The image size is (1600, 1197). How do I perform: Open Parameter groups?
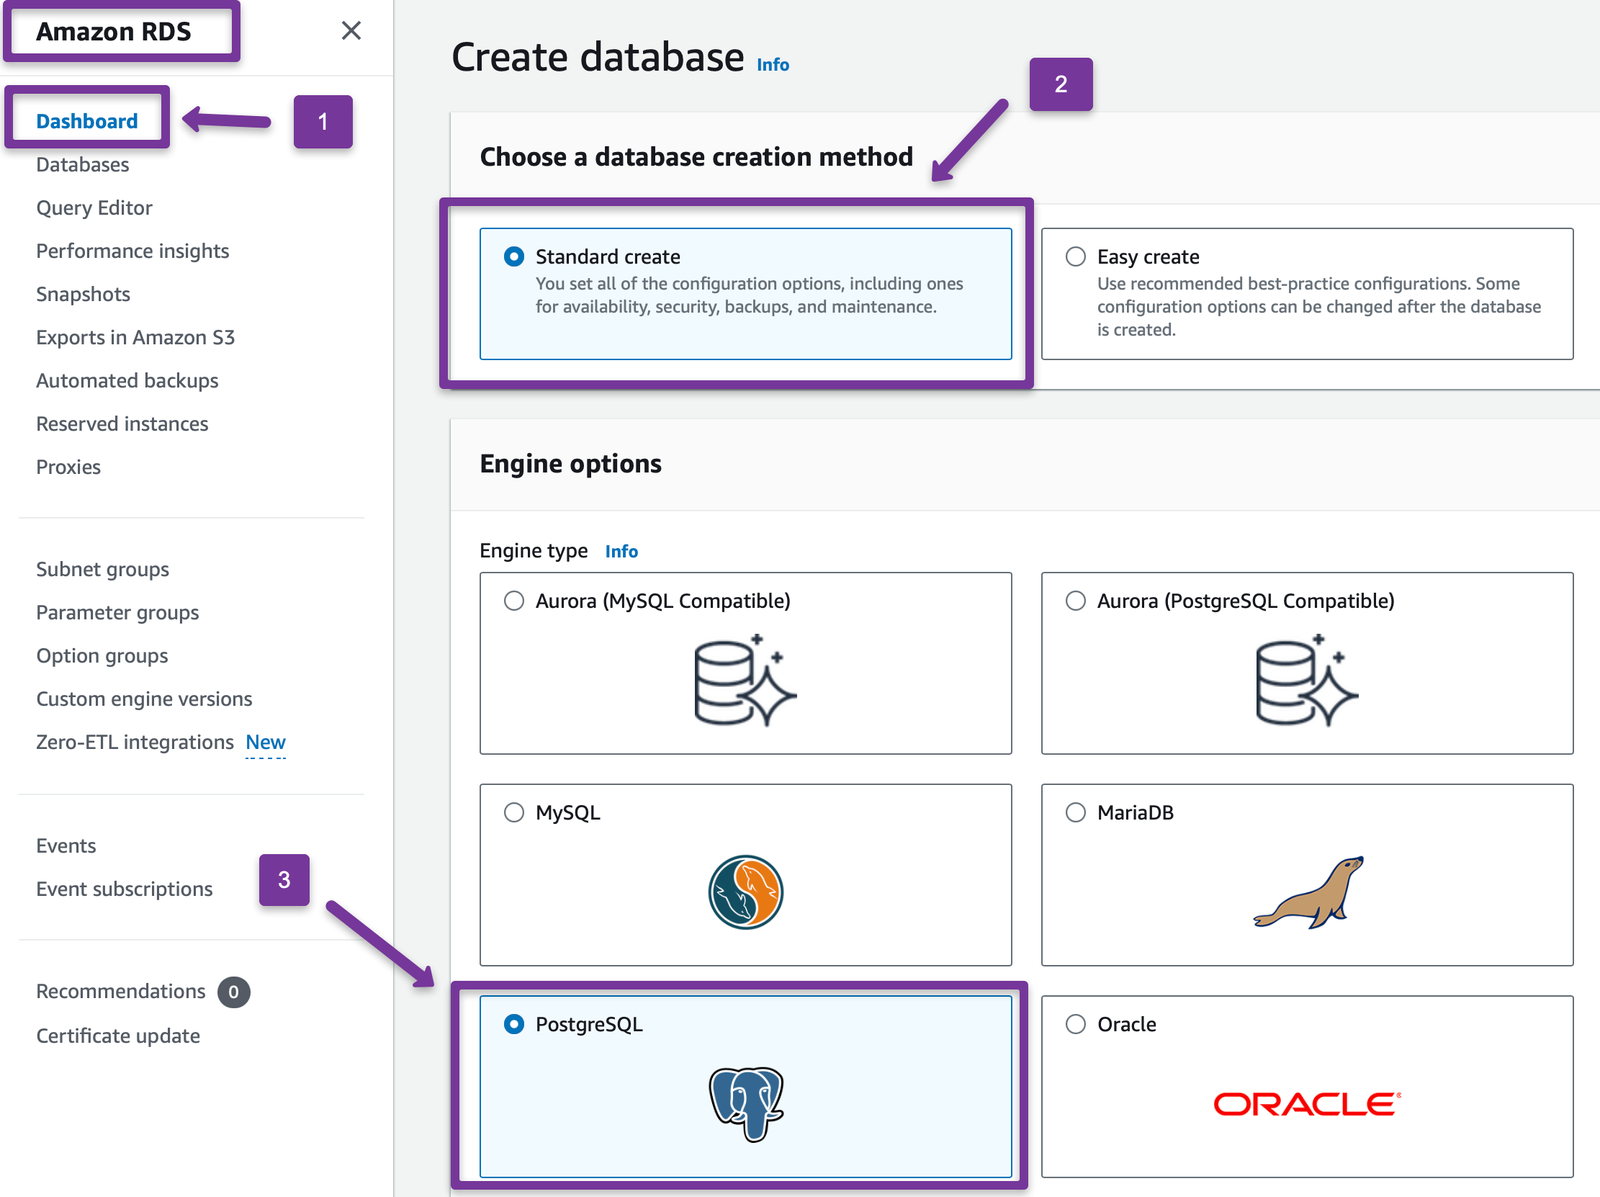[117, 612]
